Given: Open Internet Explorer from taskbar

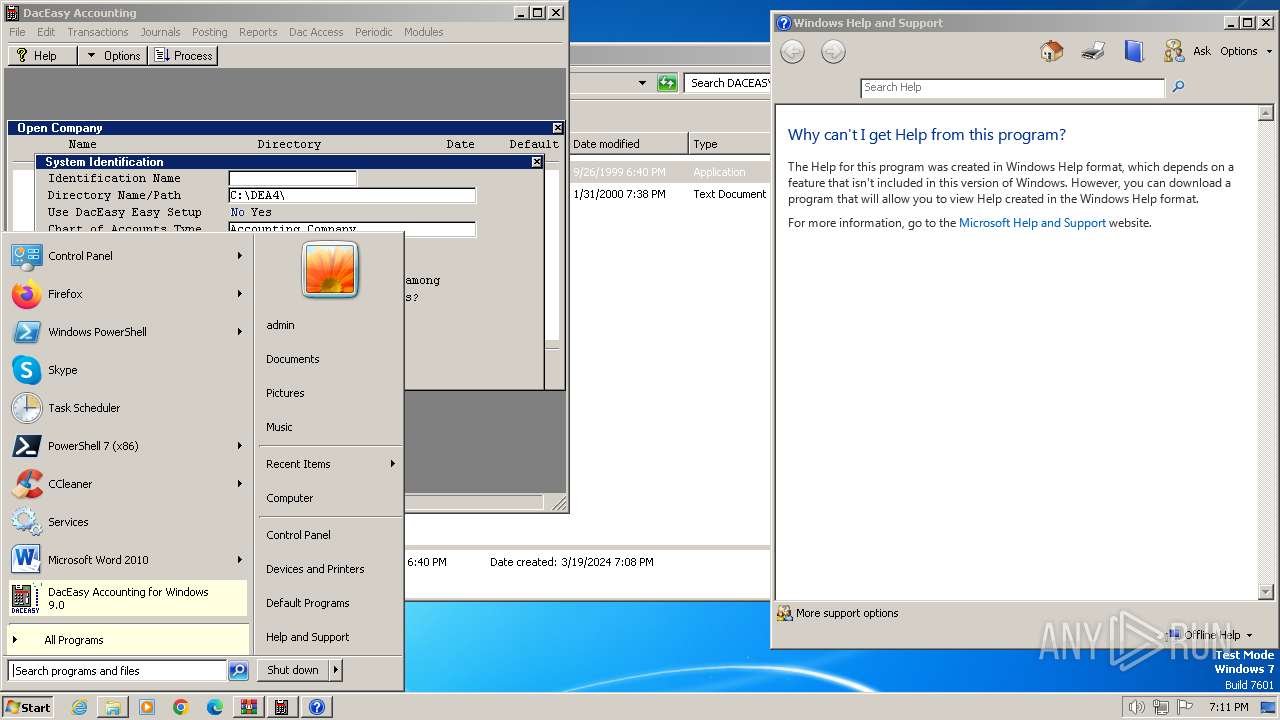Looking at the screenshot, I should 80,707.
